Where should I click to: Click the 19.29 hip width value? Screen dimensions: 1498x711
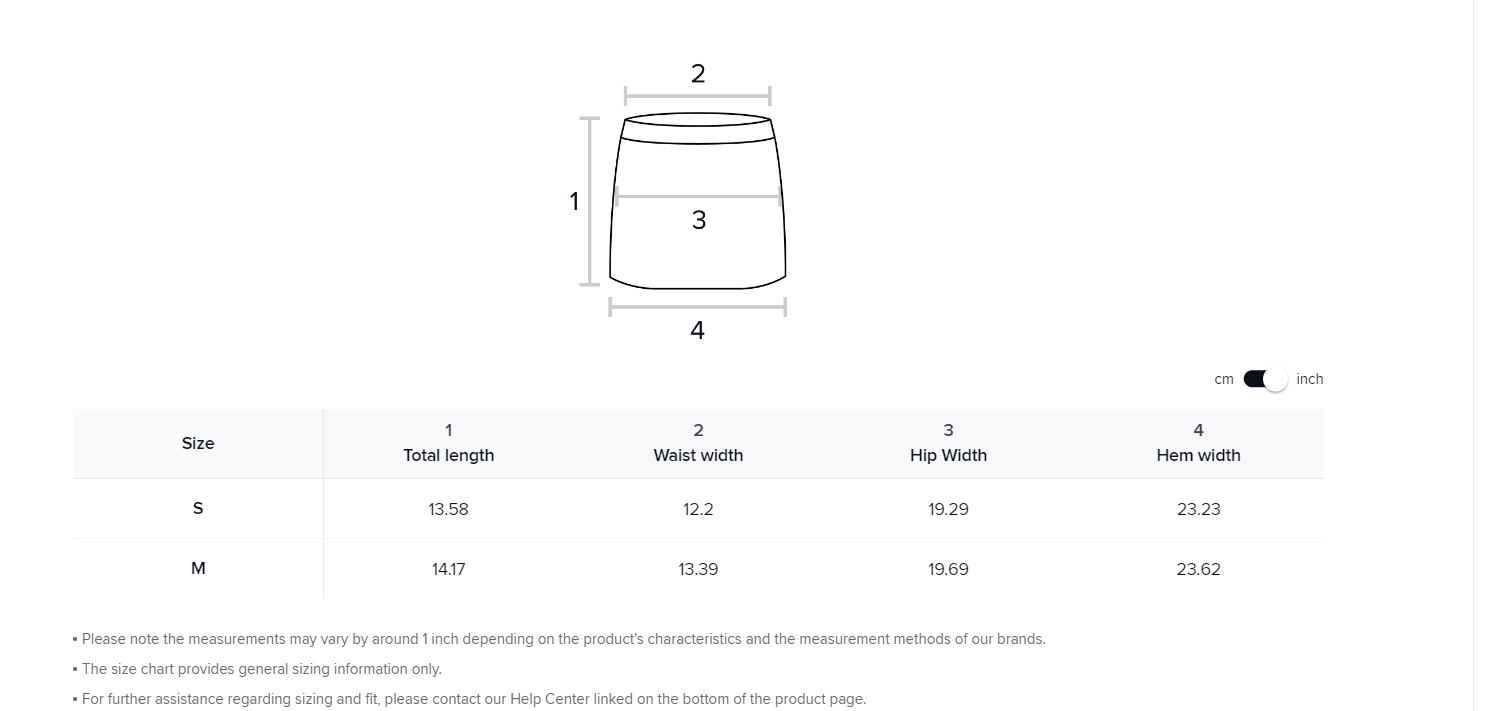point(948,509)
